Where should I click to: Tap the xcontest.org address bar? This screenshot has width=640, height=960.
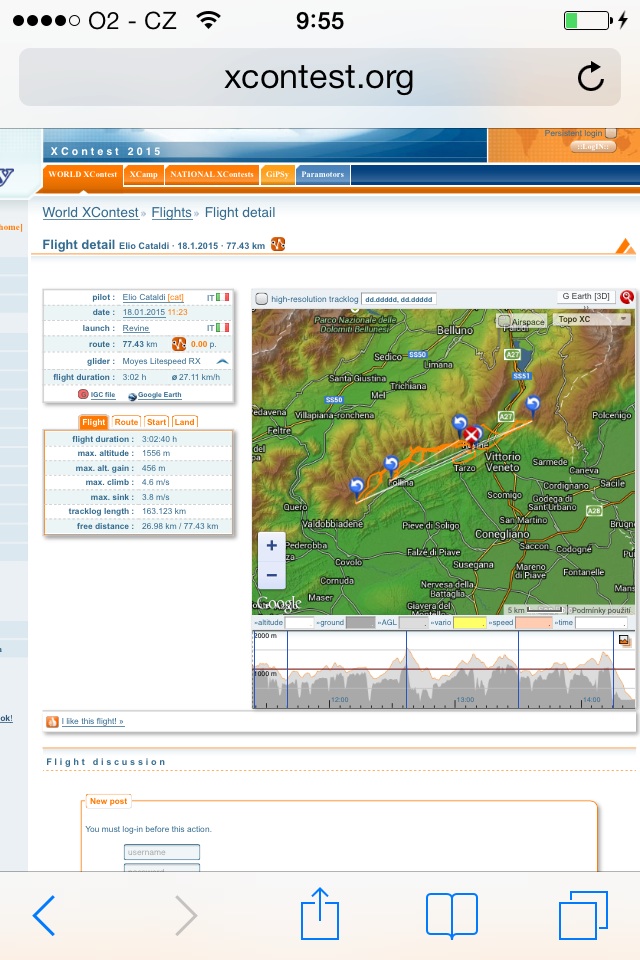(x=320, y=77)
